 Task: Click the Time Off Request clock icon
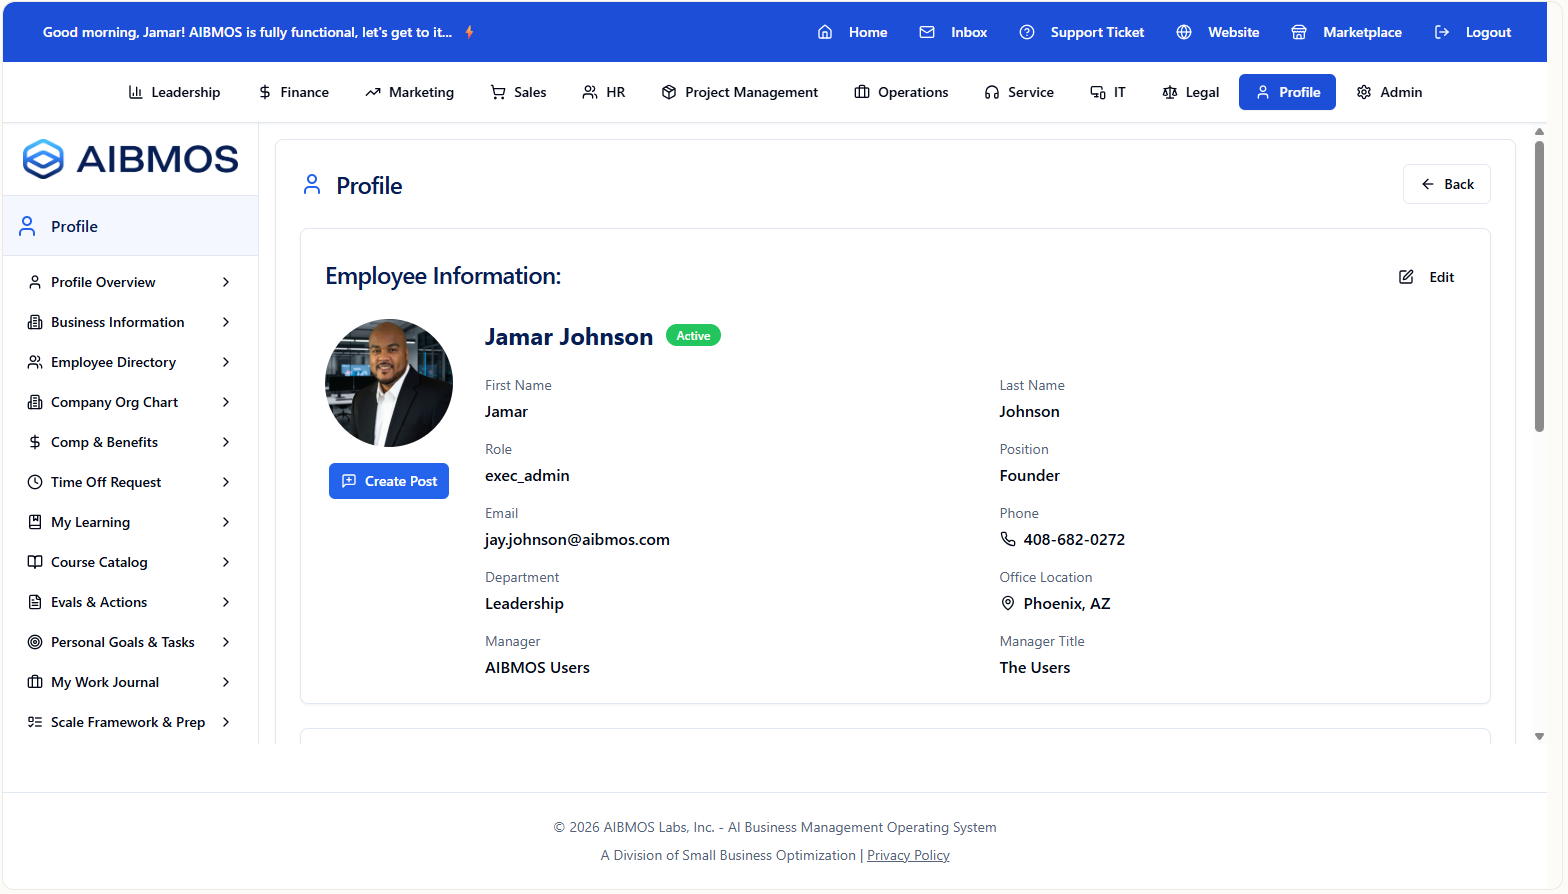pyautogui.click(x=35, y=482)
